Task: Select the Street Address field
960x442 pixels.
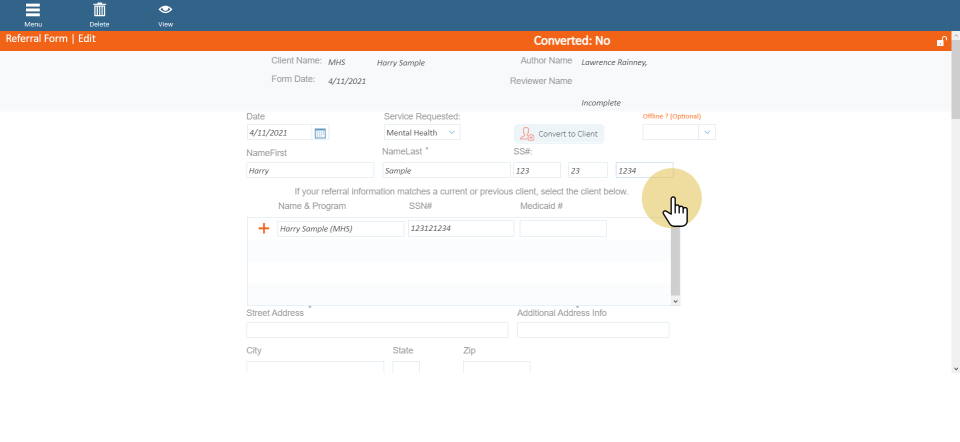Action: [377, 330]
